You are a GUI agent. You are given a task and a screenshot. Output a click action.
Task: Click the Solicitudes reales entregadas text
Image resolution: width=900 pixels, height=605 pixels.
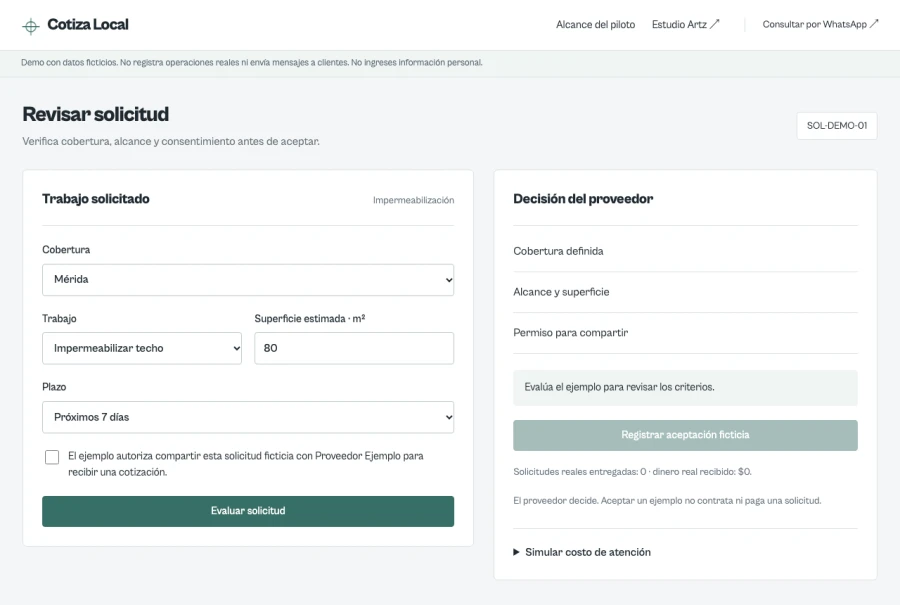point(633,472)
